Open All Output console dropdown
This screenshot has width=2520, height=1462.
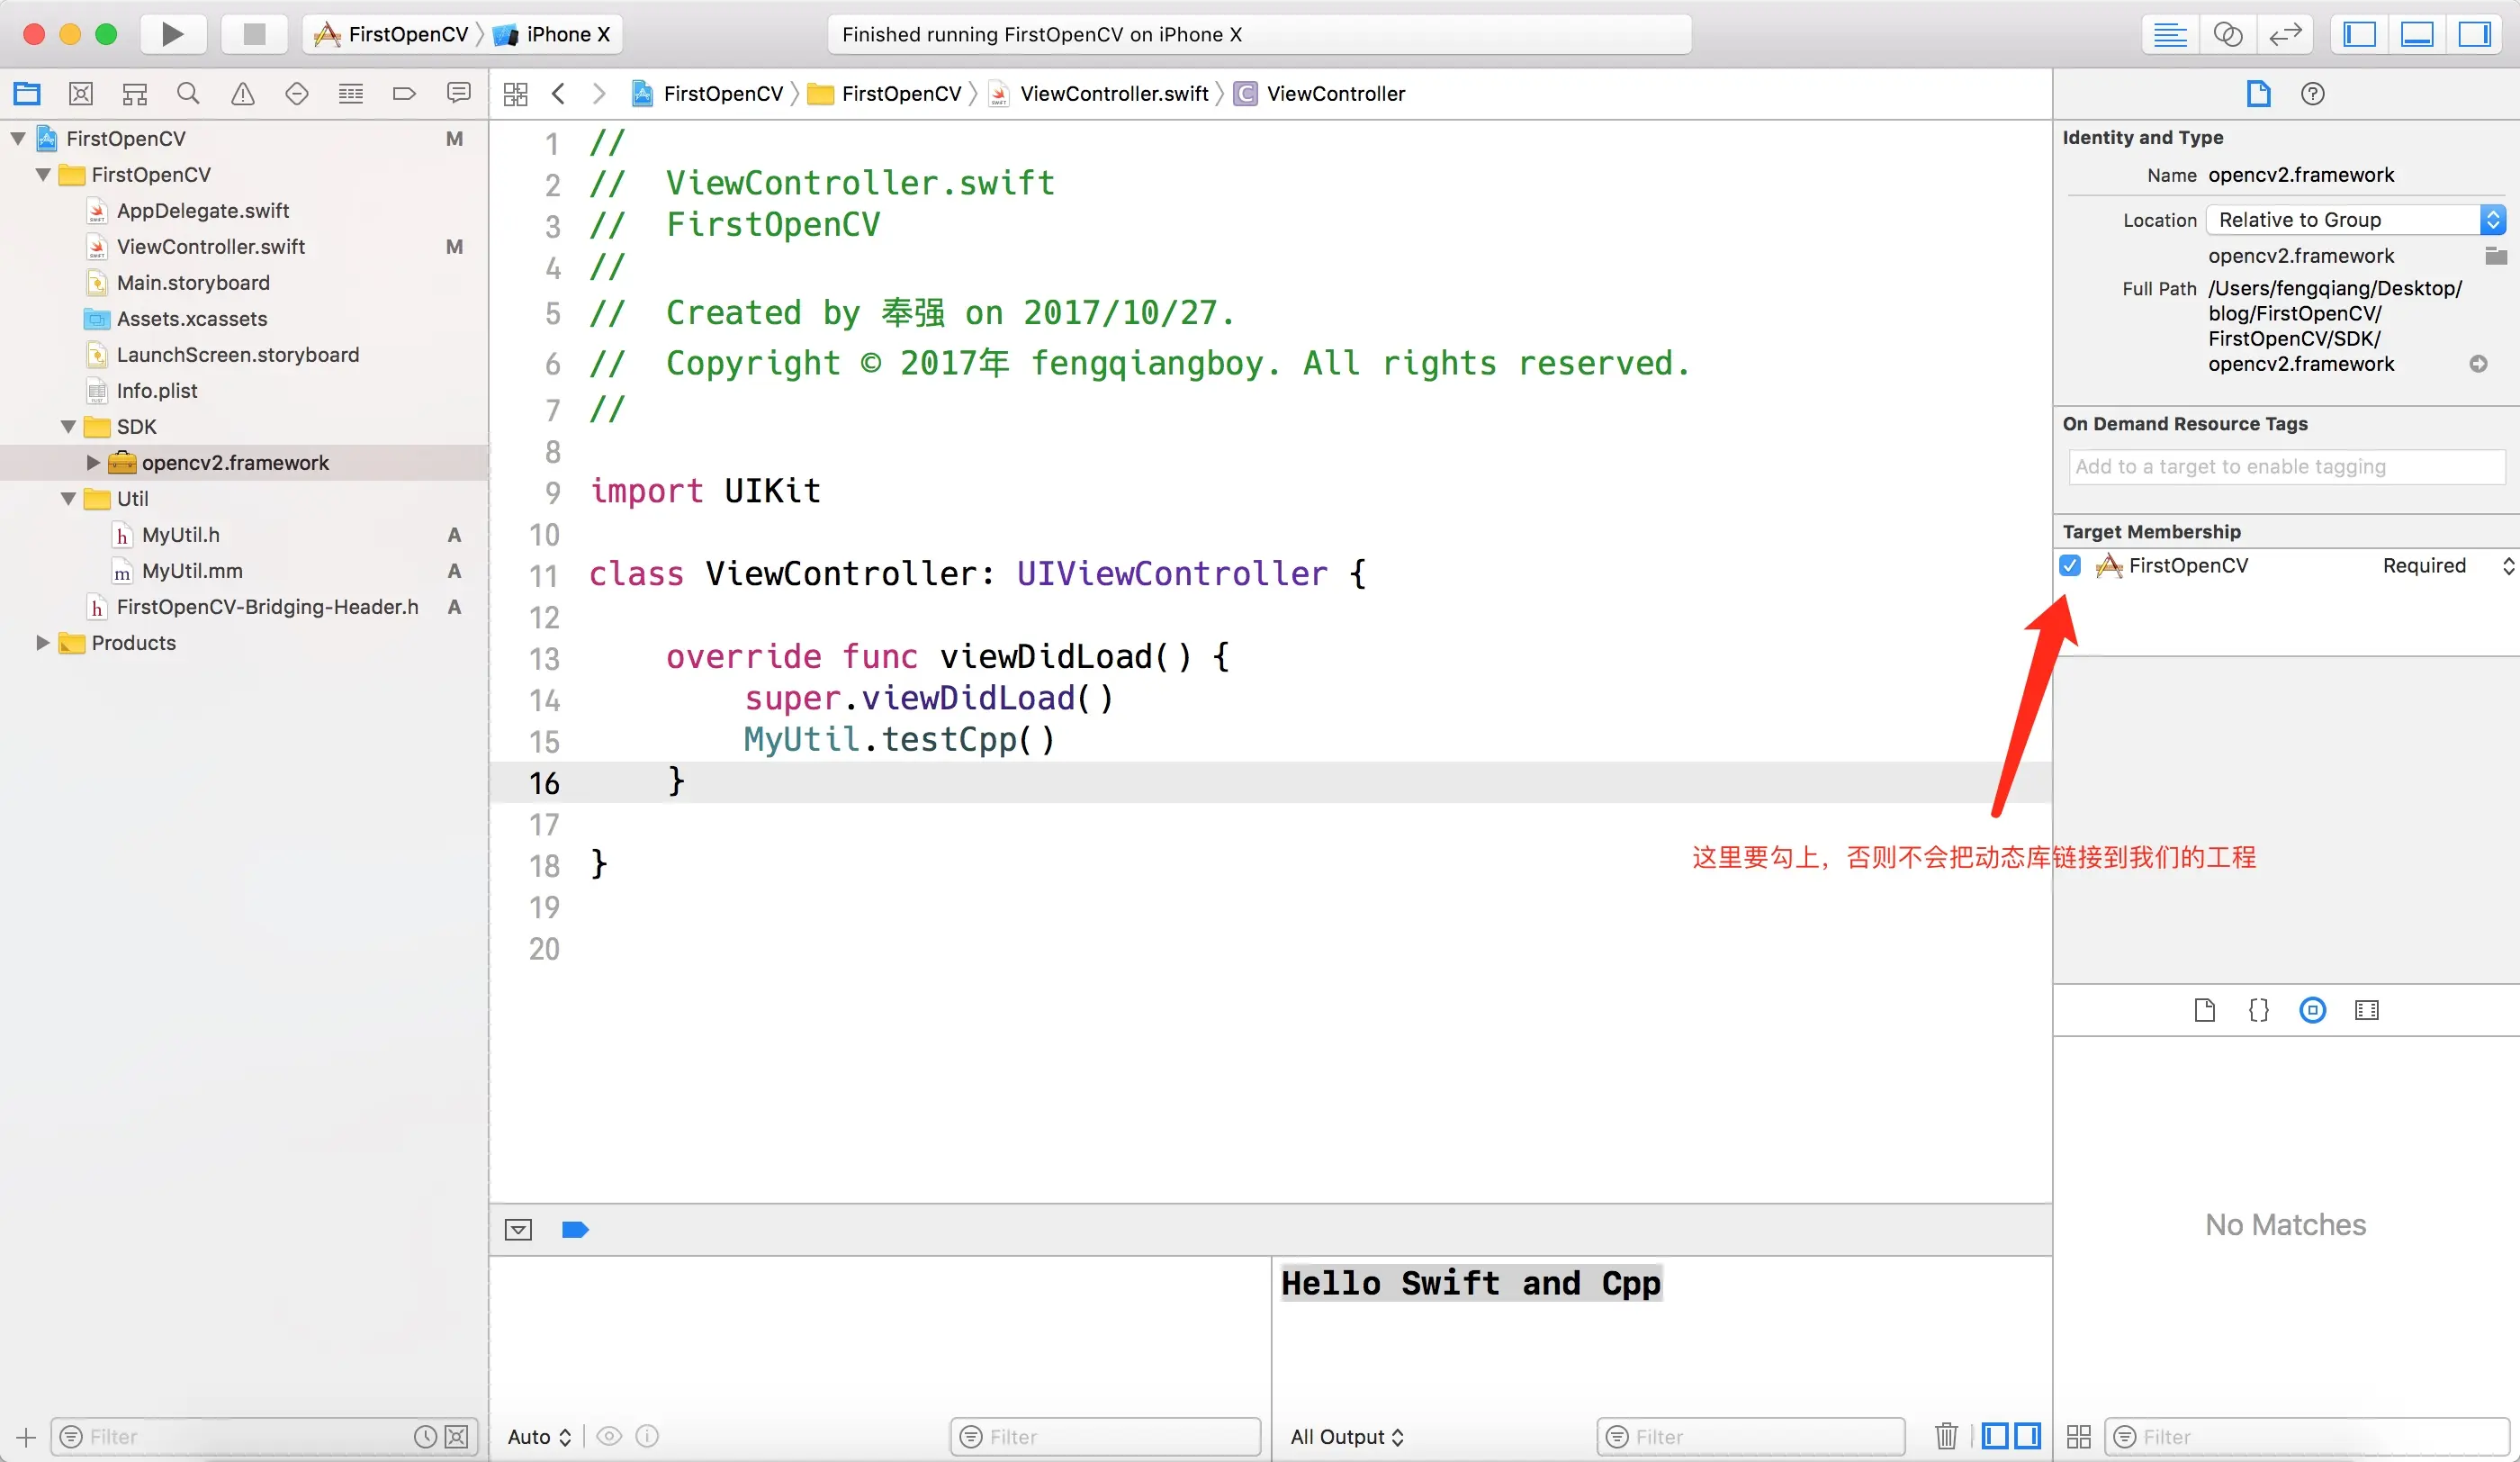pyautogui.click(x=1347, y=1437)
